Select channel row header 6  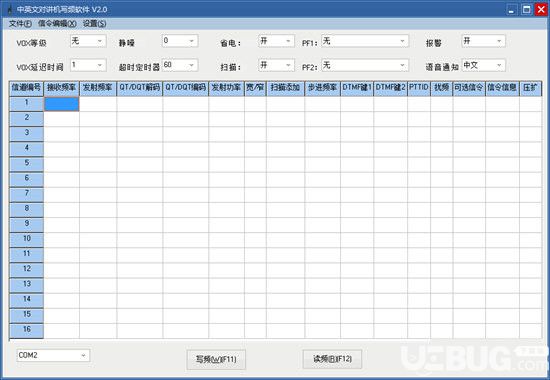pyautogui.click(x=26, y=180)
